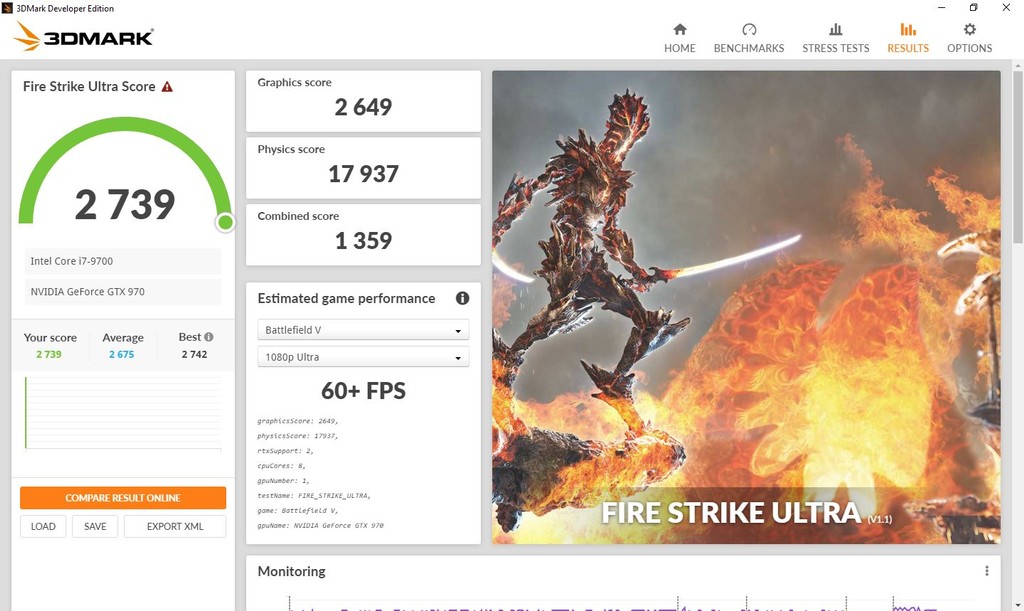Click the info icon next to Best
This screenshot has height=611, width=1024.
click(x=208, y=337)
